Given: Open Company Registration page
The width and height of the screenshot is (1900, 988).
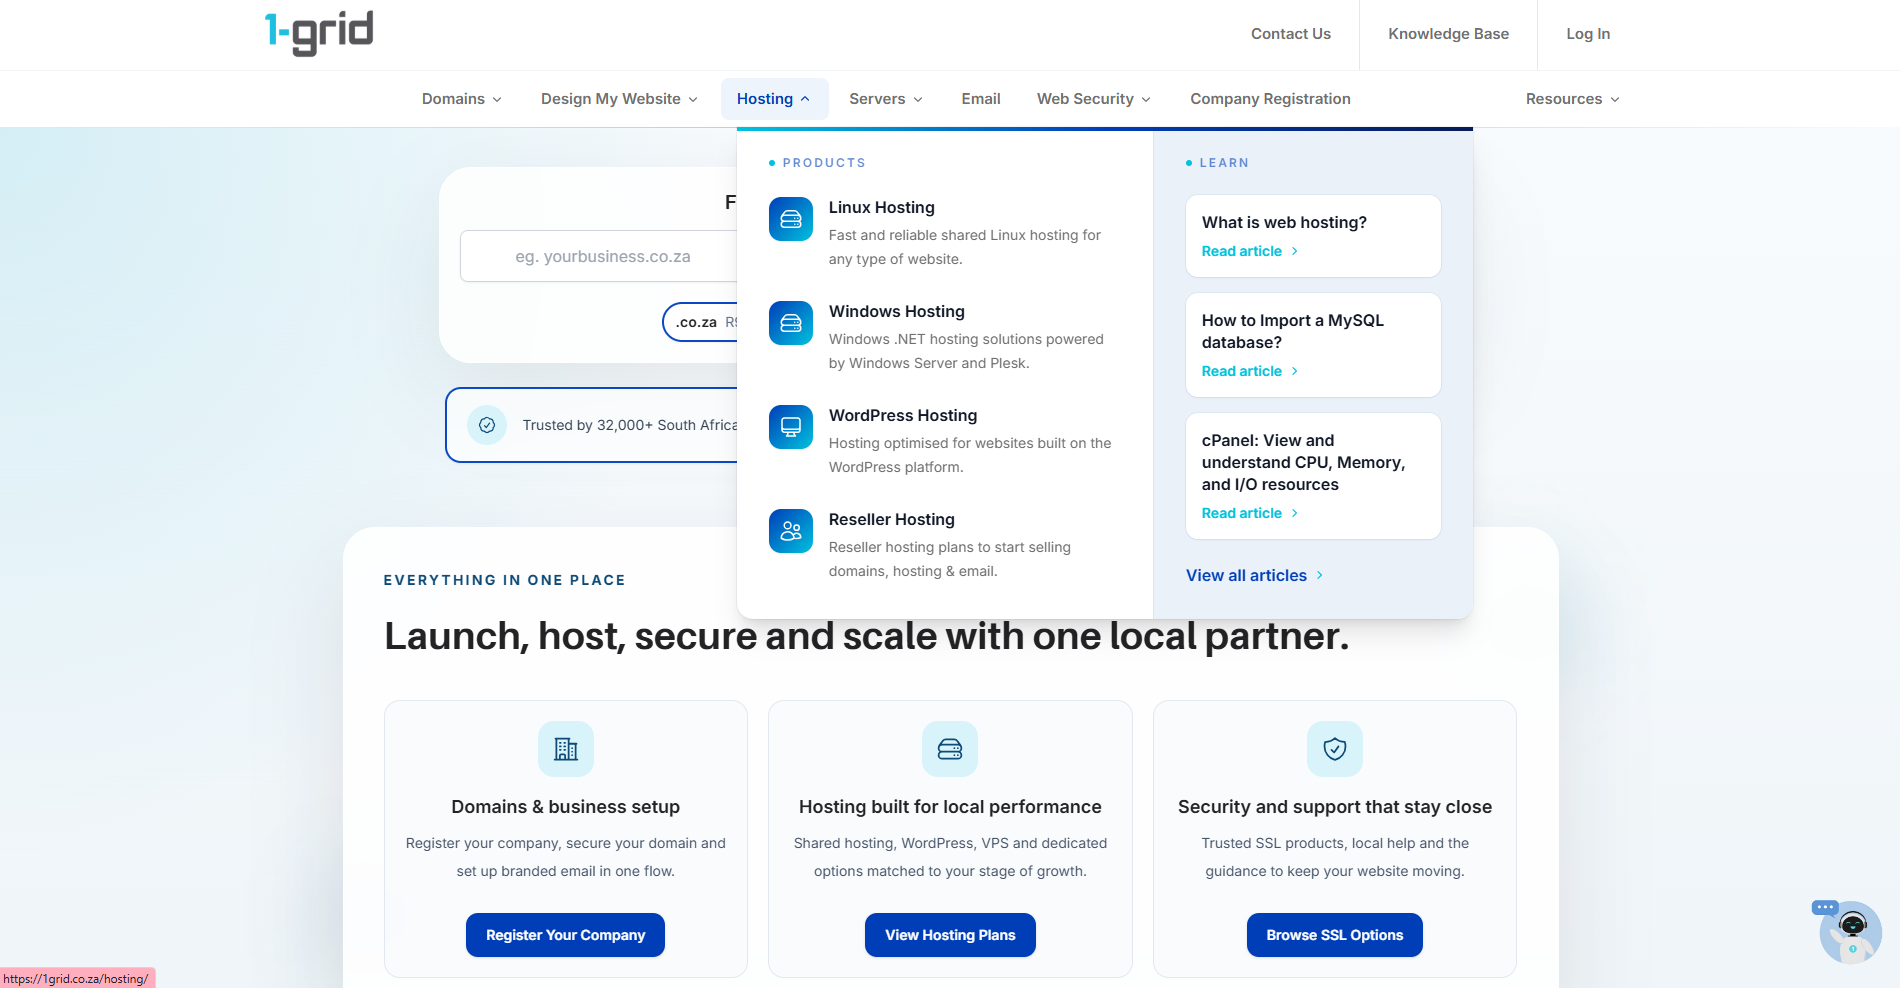Looking at the screenshot, I should (1270, 99).
